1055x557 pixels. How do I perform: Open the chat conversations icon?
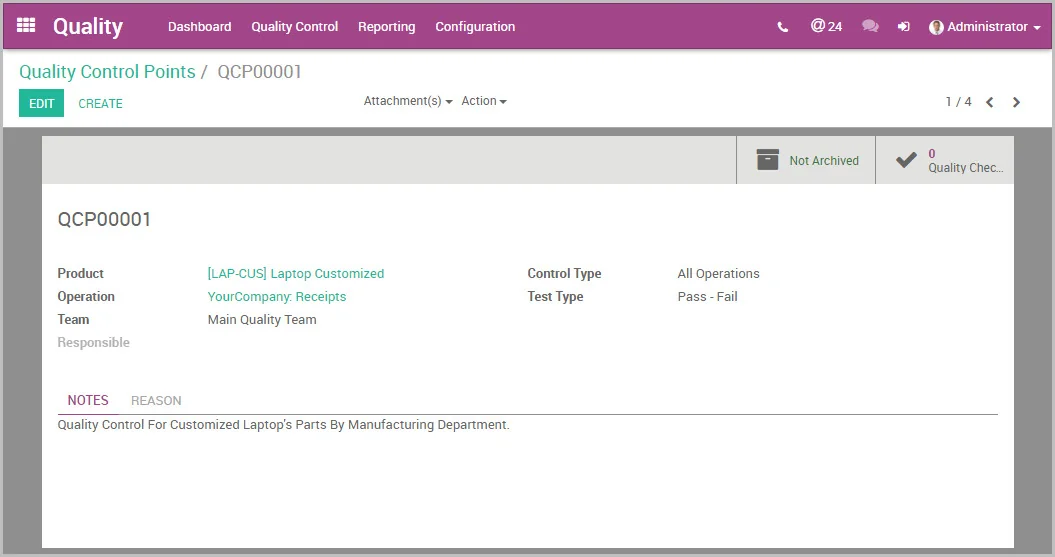point(870,26)
